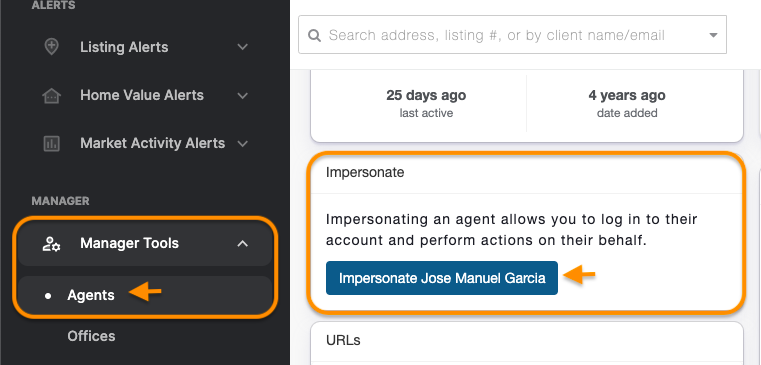Expand the Market Activity Alerts chevron

(243, 144)
